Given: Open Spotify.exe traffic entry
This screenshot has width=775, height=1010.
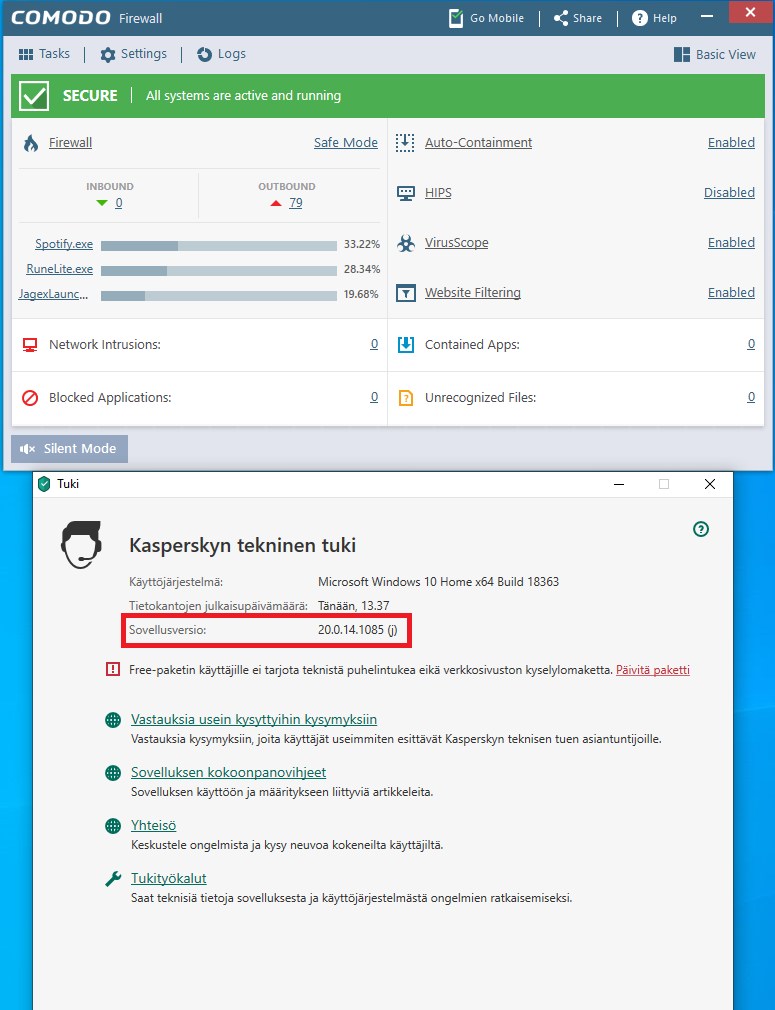Looking at the screenshot, I should click(x=64, y=244).
